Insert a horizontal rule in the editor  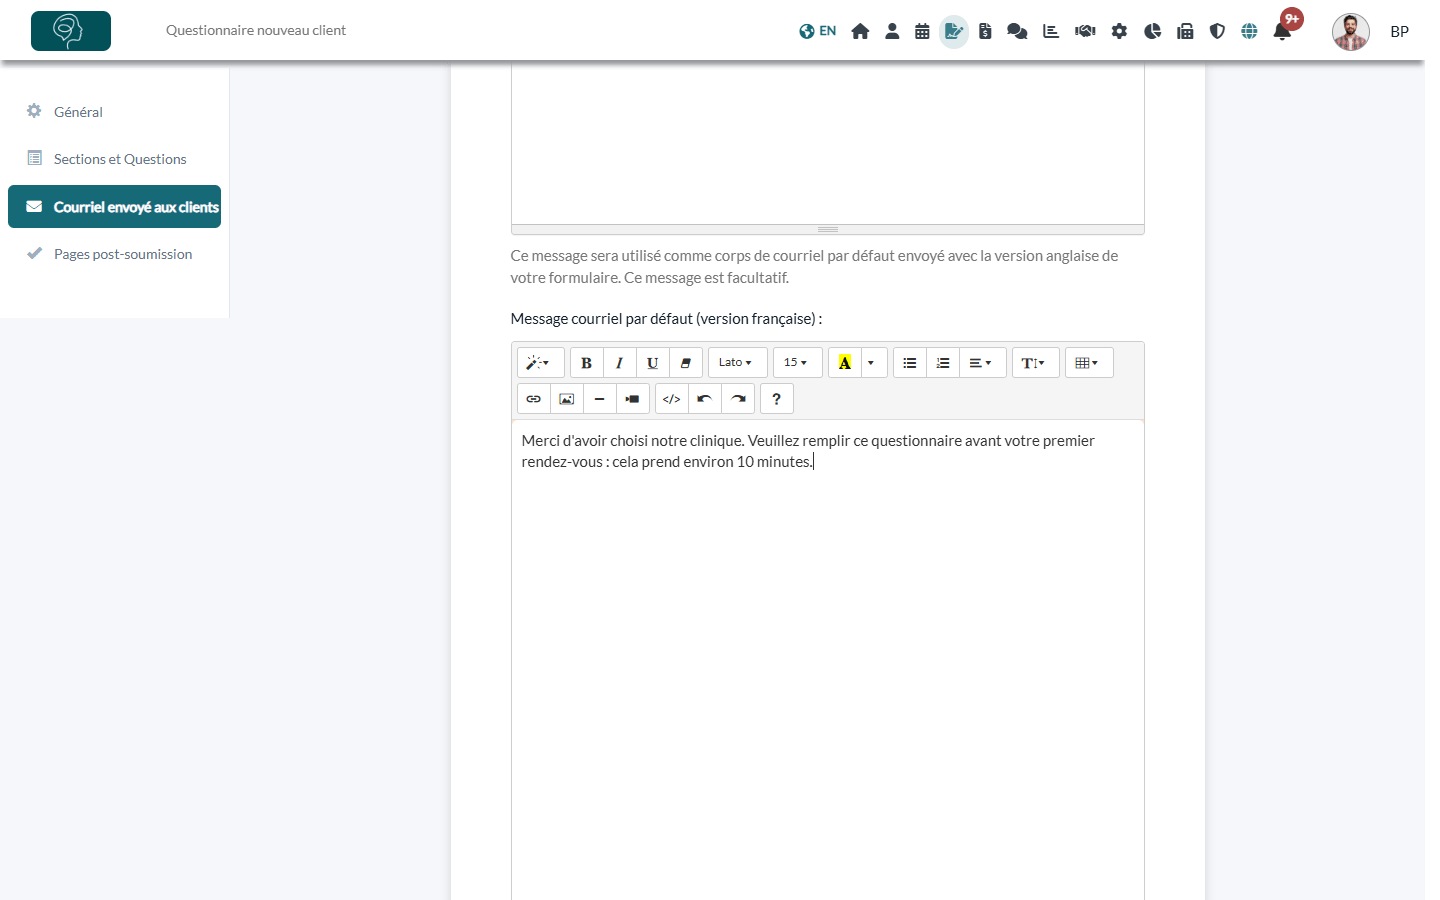tap(600, 399)
